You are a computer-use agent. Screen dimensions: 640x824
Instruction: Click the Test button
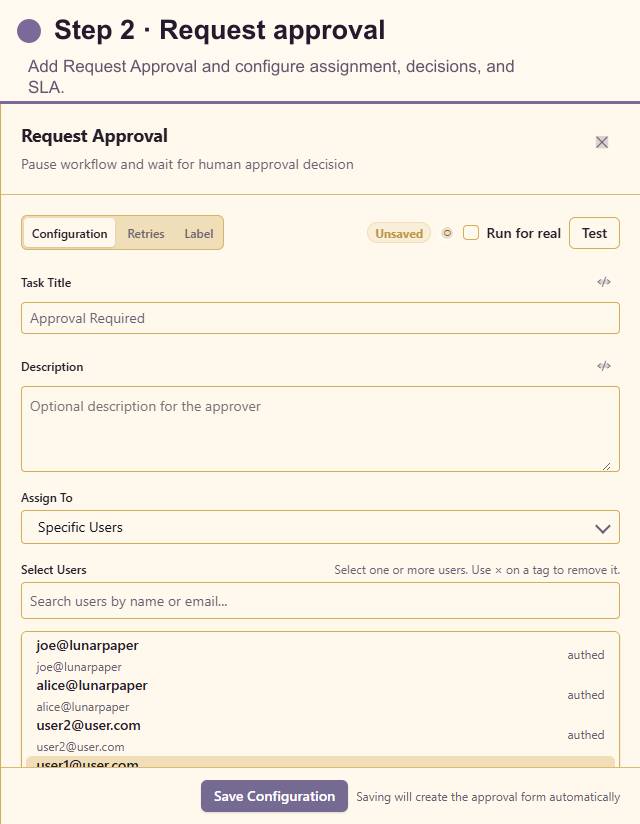(594, 233)
